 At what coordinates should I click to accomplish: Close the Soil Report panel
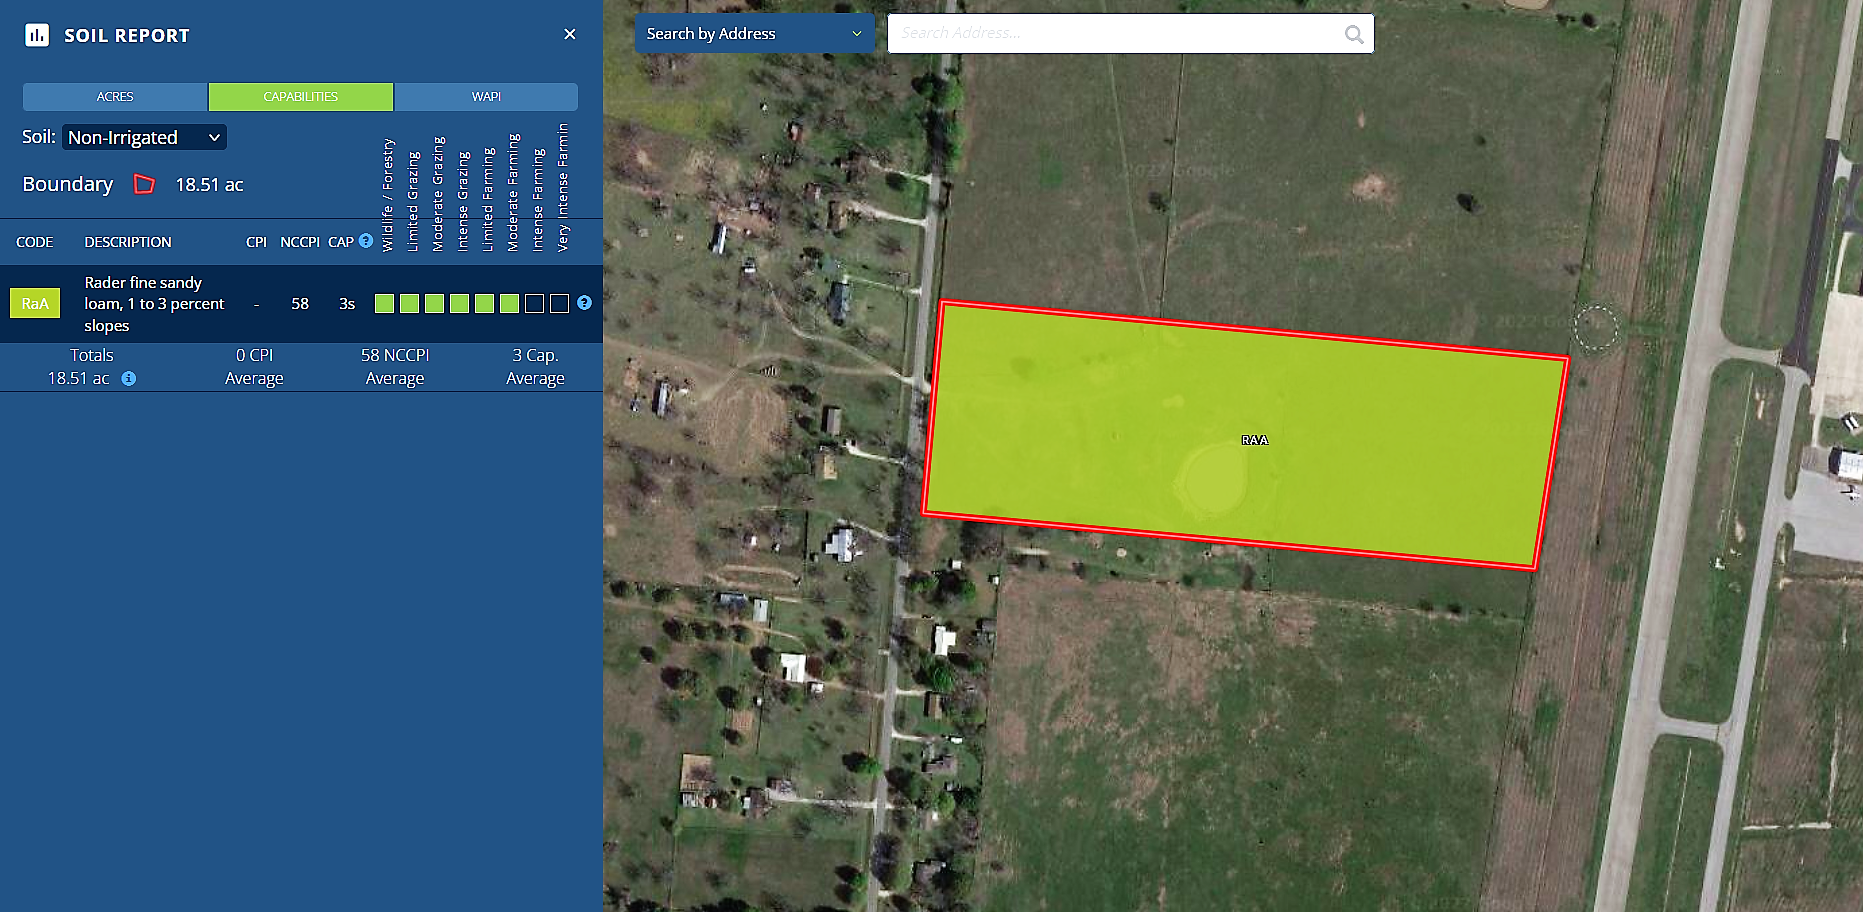[570, 34]
